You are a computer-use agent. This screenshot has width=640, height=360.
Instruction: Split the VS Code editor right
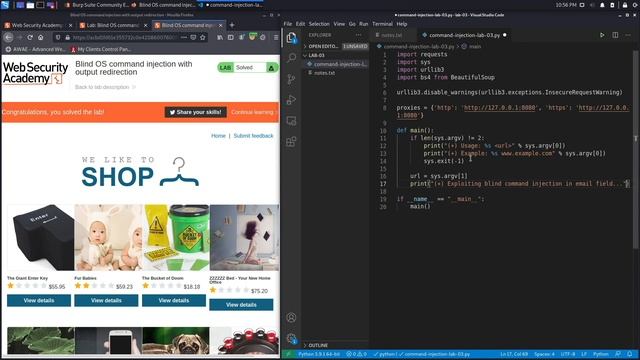click(615, 35)
